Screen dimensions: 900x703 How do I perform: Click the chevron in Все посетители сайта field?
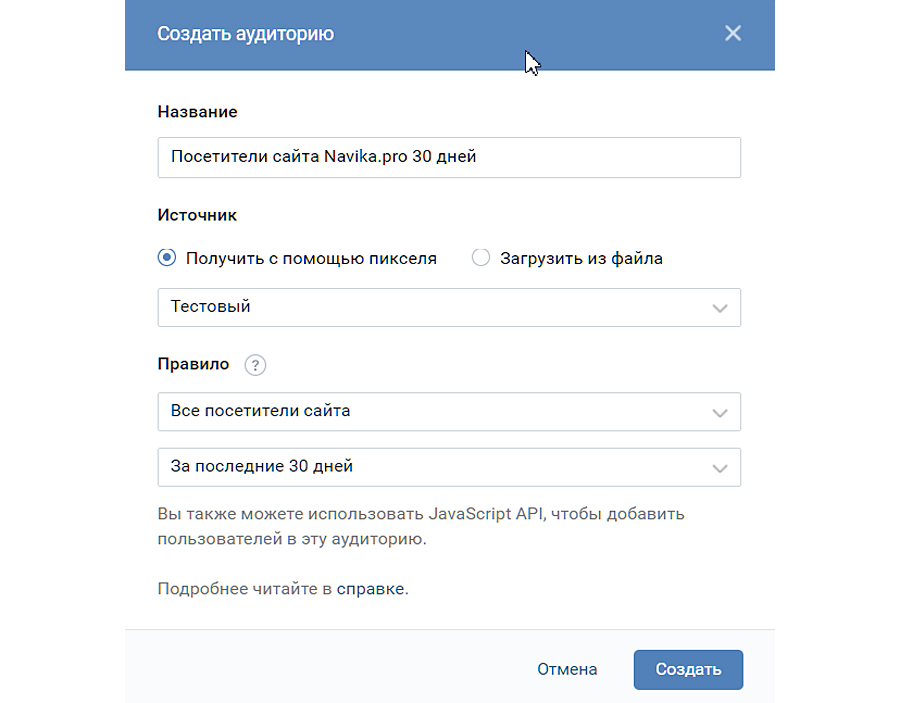pyautogui.click(x=719, y=412)
